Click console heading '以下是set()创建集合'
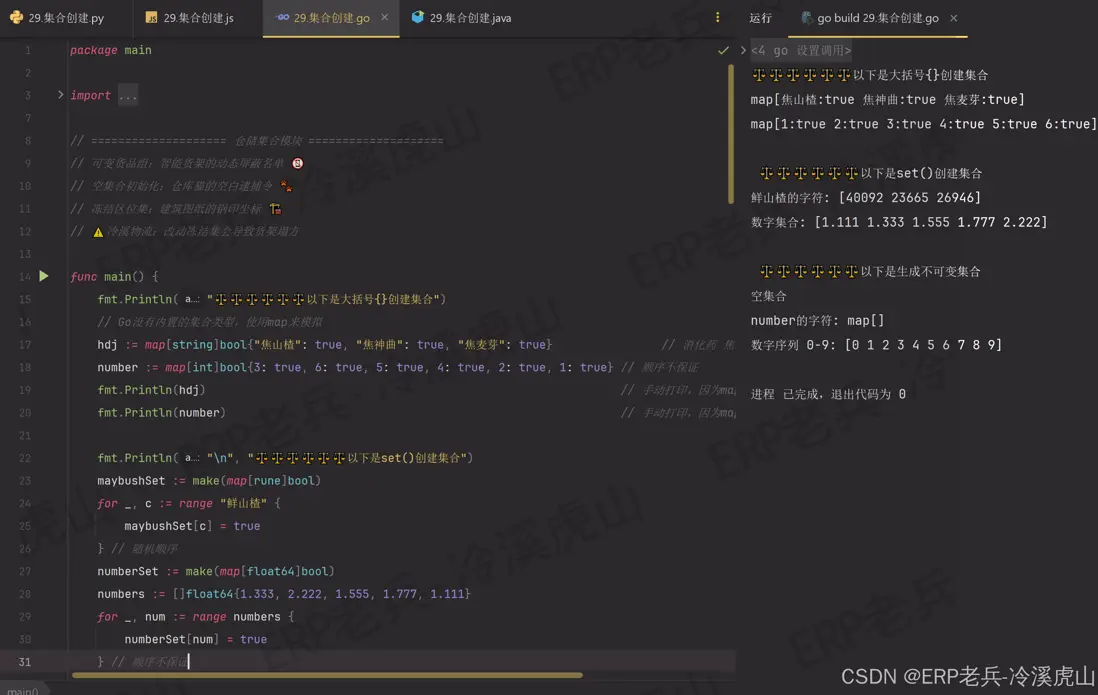Screen dimensions: 1098x695 [921, 173]
